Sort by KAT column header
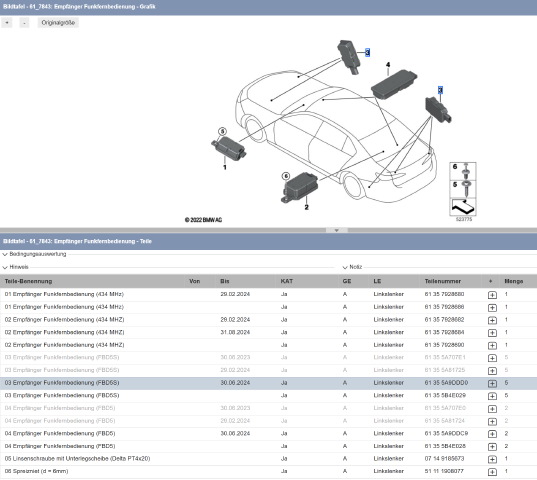Screen dimensions: 537x480 coord(287,281)
